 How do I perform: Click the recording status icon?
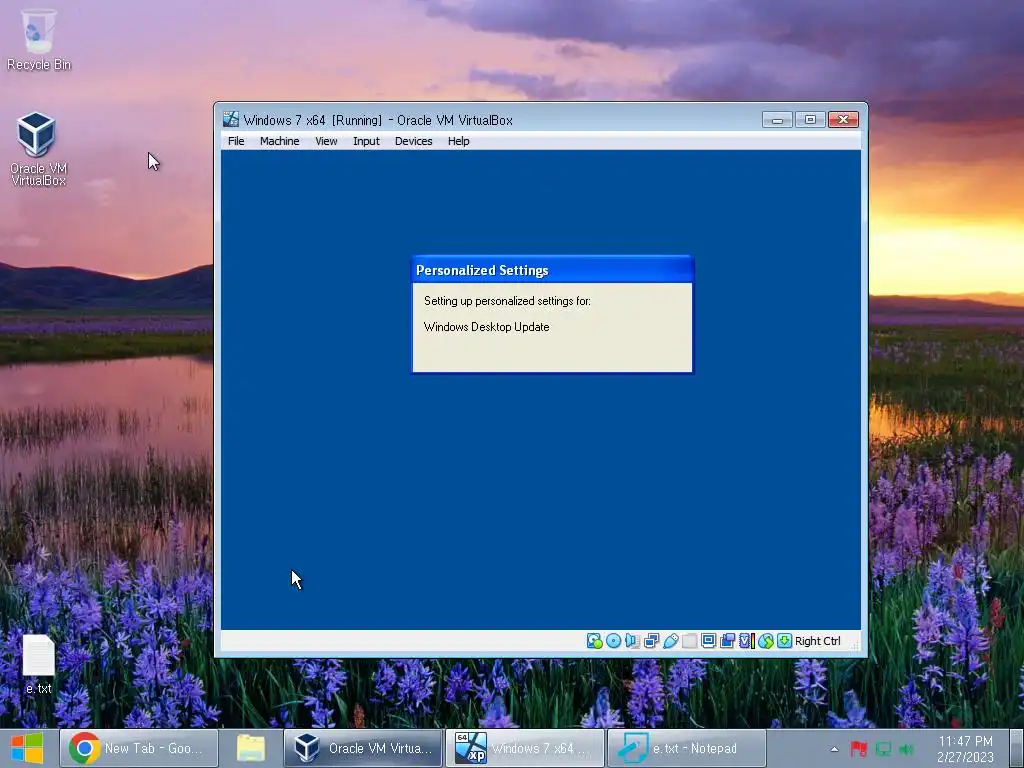tap(728, 641)
